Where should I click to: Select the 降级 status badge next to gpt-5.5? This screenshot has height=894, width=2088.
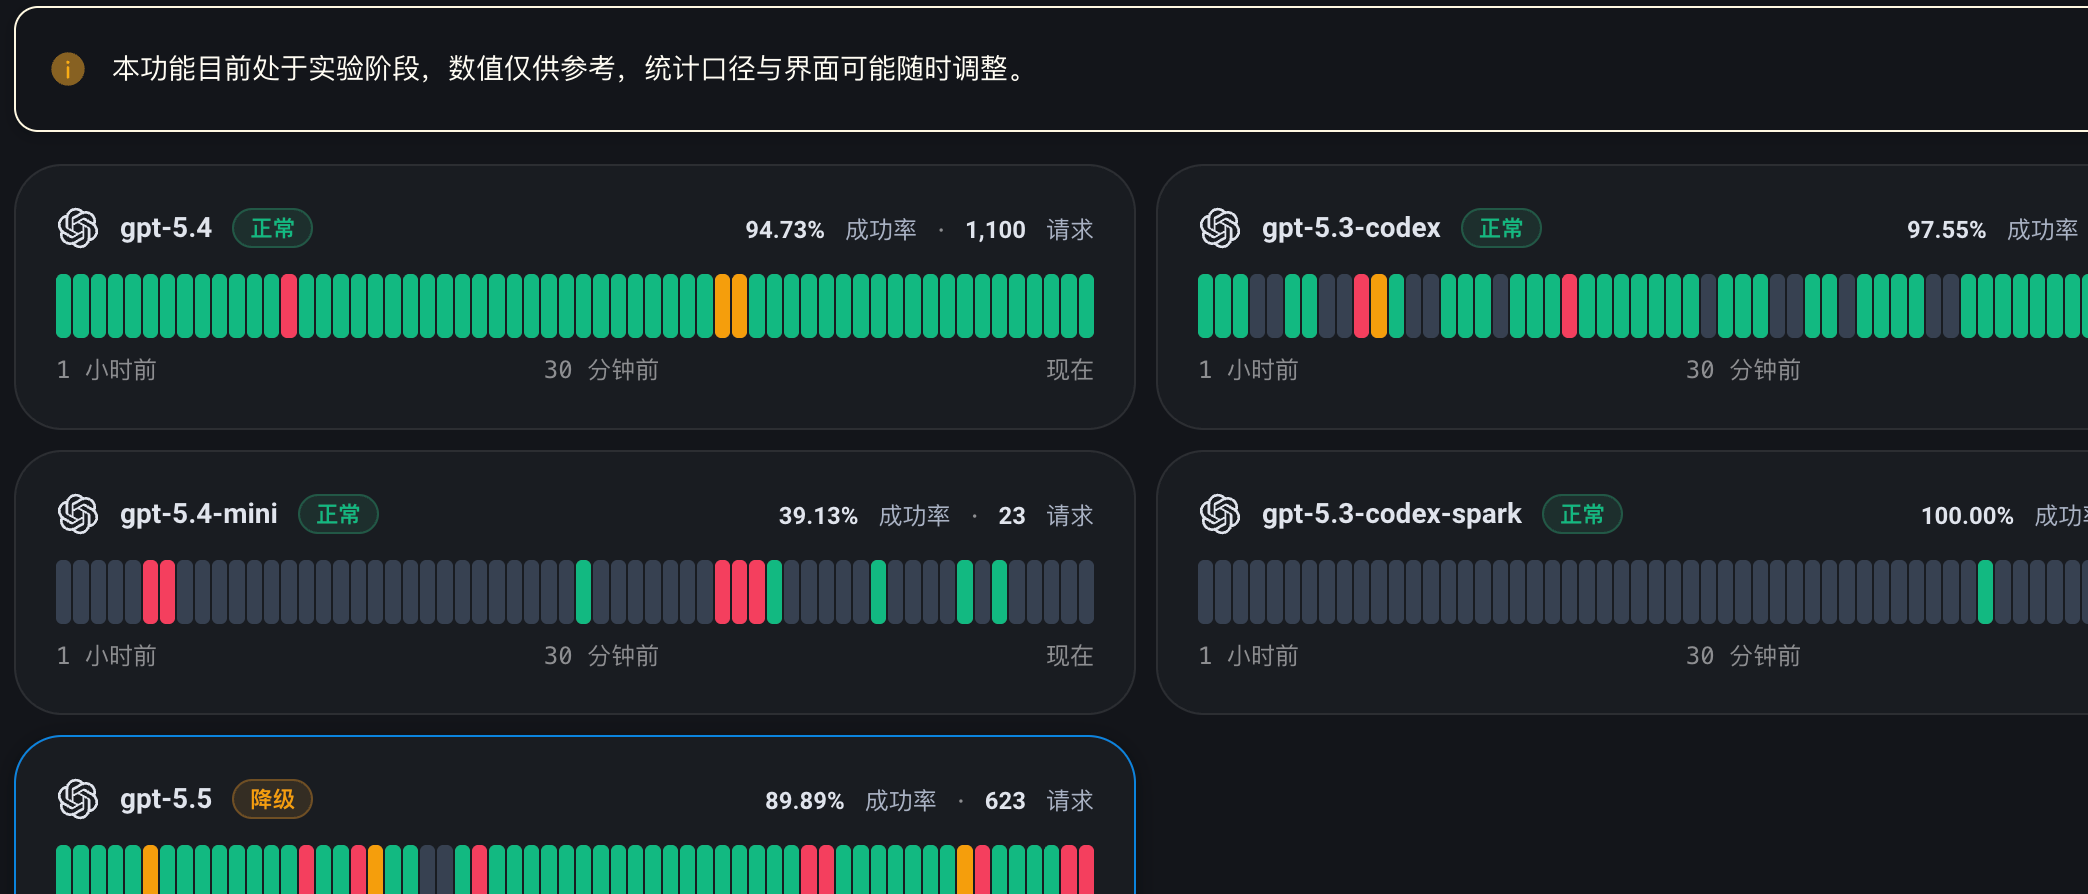[x=273, y=799]
